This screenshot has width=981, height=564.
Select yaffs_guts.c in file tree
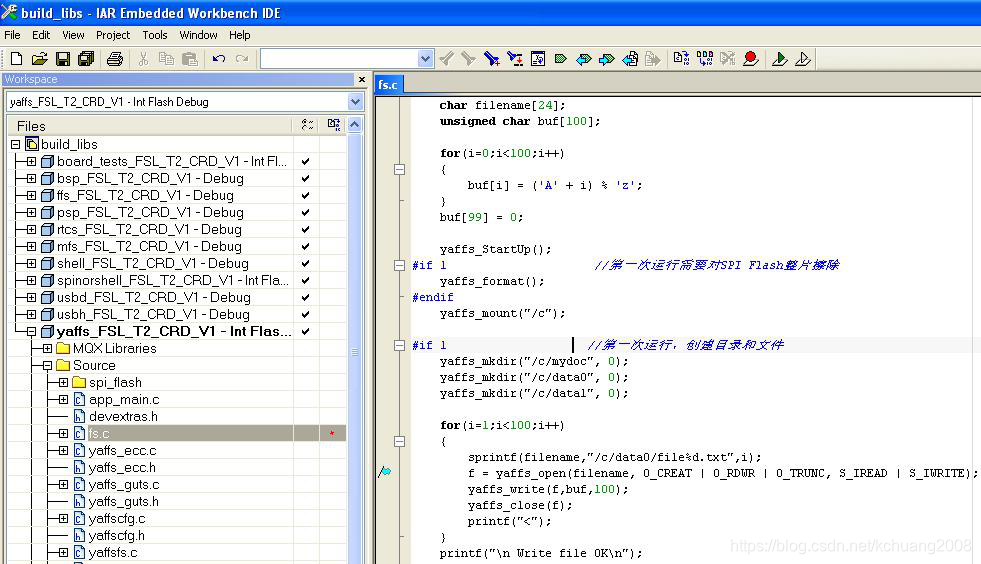tap(124, 485)
